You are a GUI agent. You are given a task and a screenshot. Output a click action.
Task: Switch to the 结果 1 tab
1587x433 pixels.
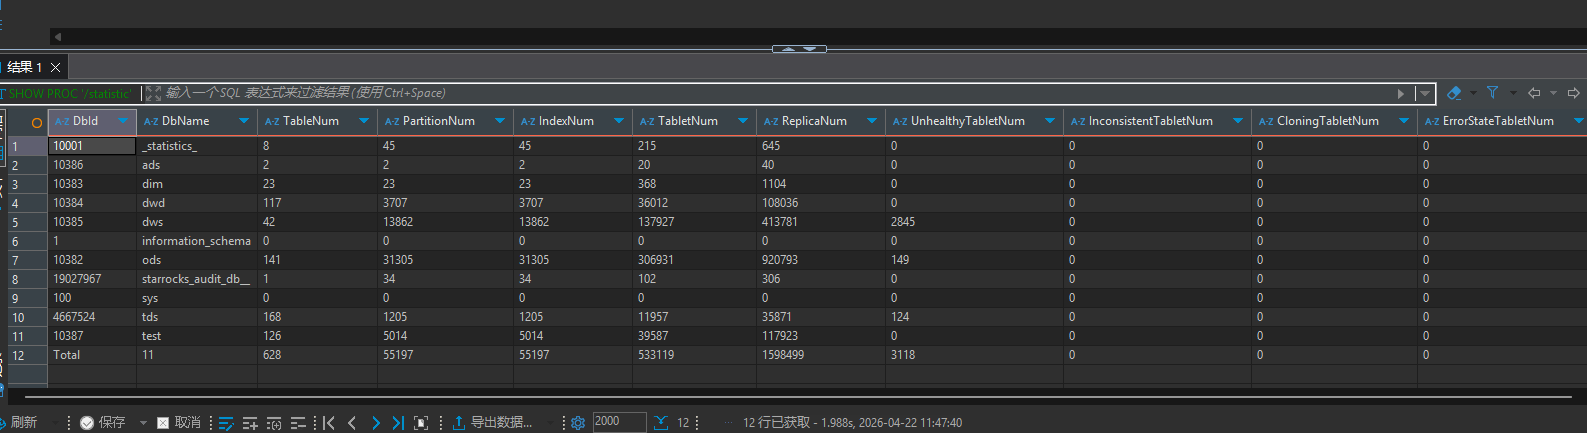pyautogui.click(x=24, y=67)
